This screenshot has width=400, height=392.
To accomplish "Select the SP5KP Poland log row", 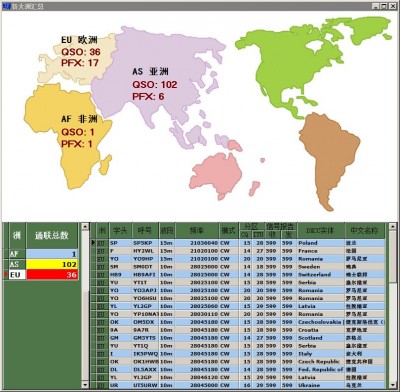I will click(238, 243).
